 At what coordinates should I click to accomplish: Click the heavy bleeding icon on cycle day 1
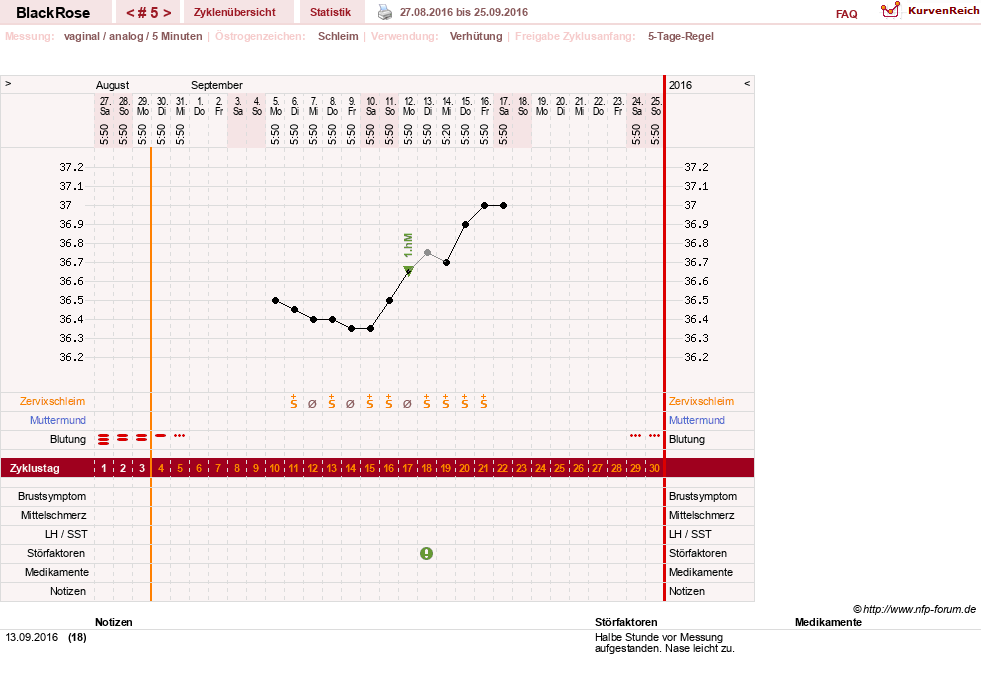104,439
